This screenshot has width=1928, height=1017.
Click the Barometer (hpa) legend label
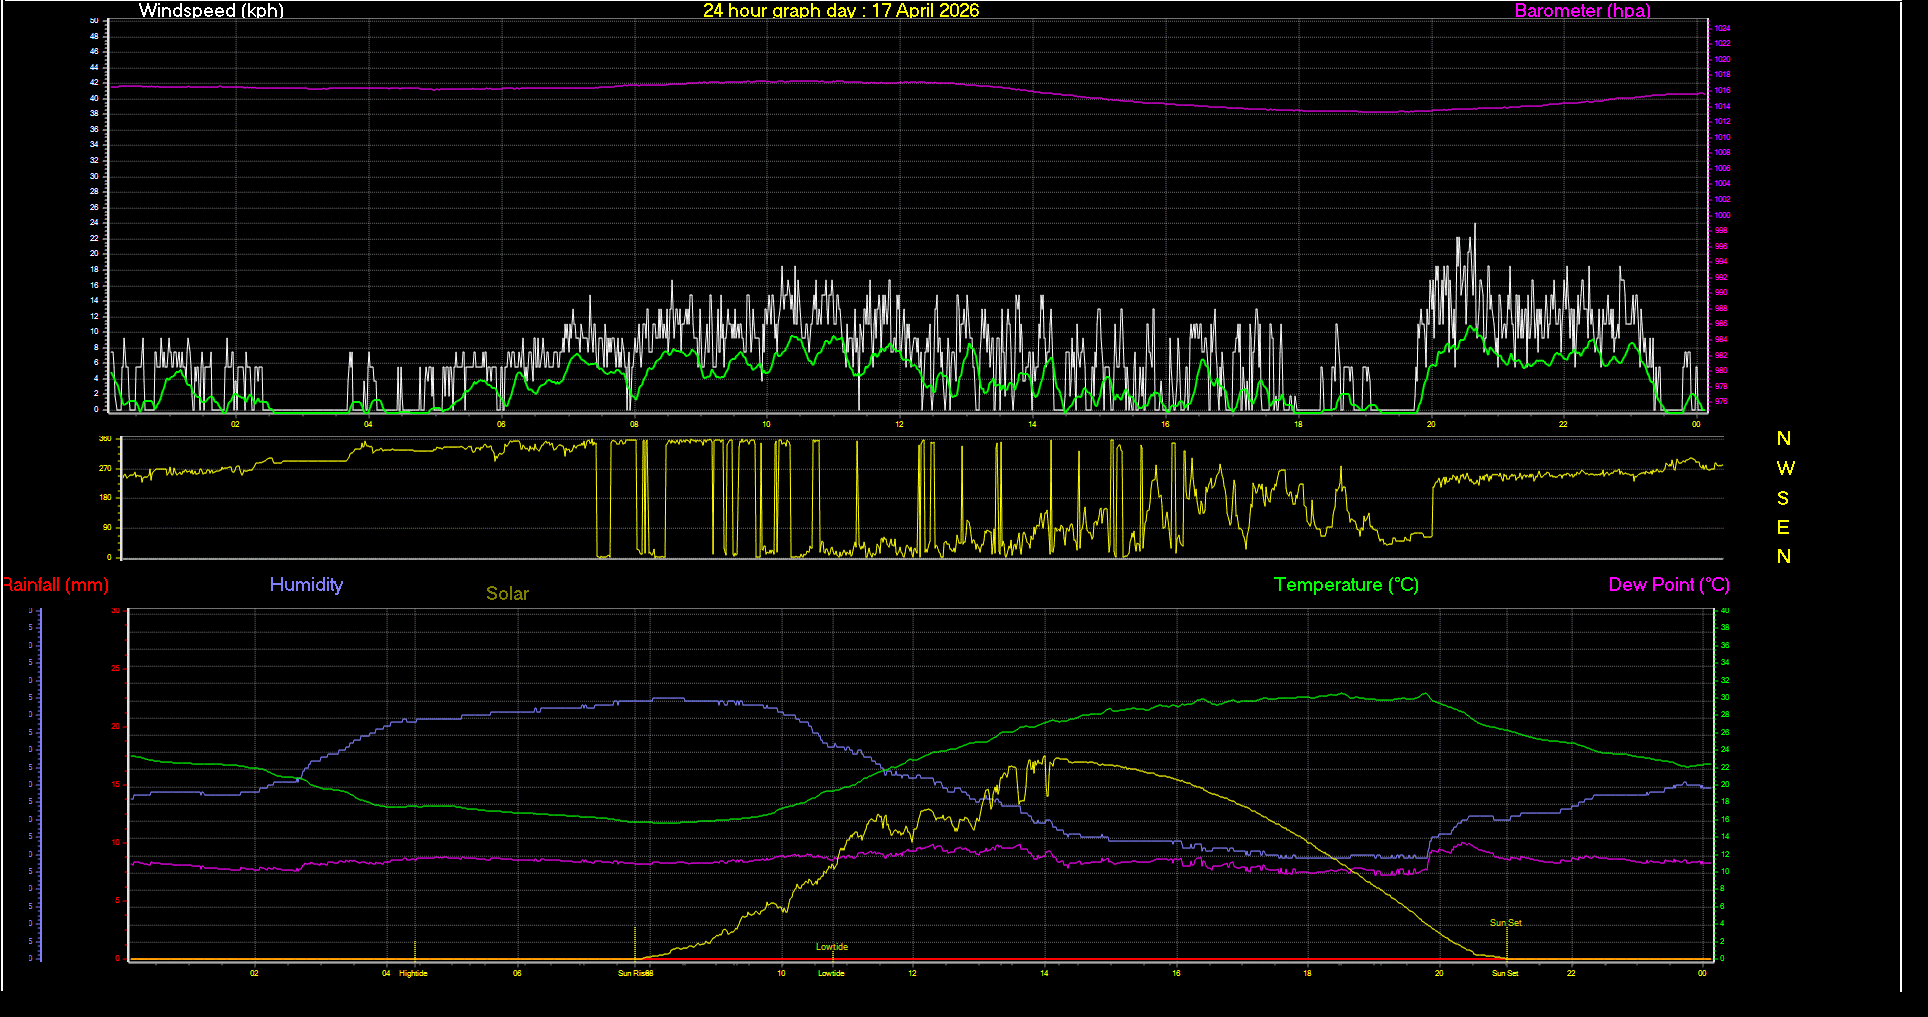click(x=1582, y=11)
